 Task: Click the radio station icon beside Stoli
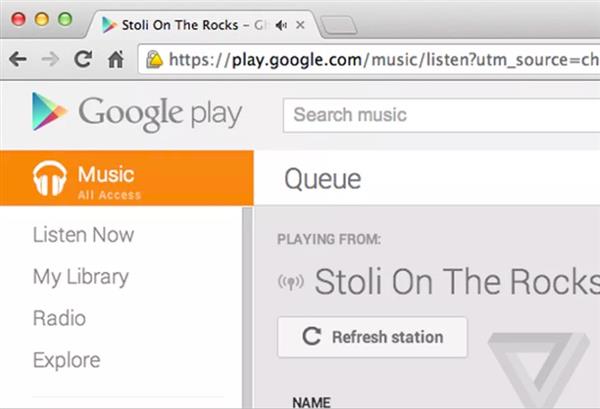291,282
